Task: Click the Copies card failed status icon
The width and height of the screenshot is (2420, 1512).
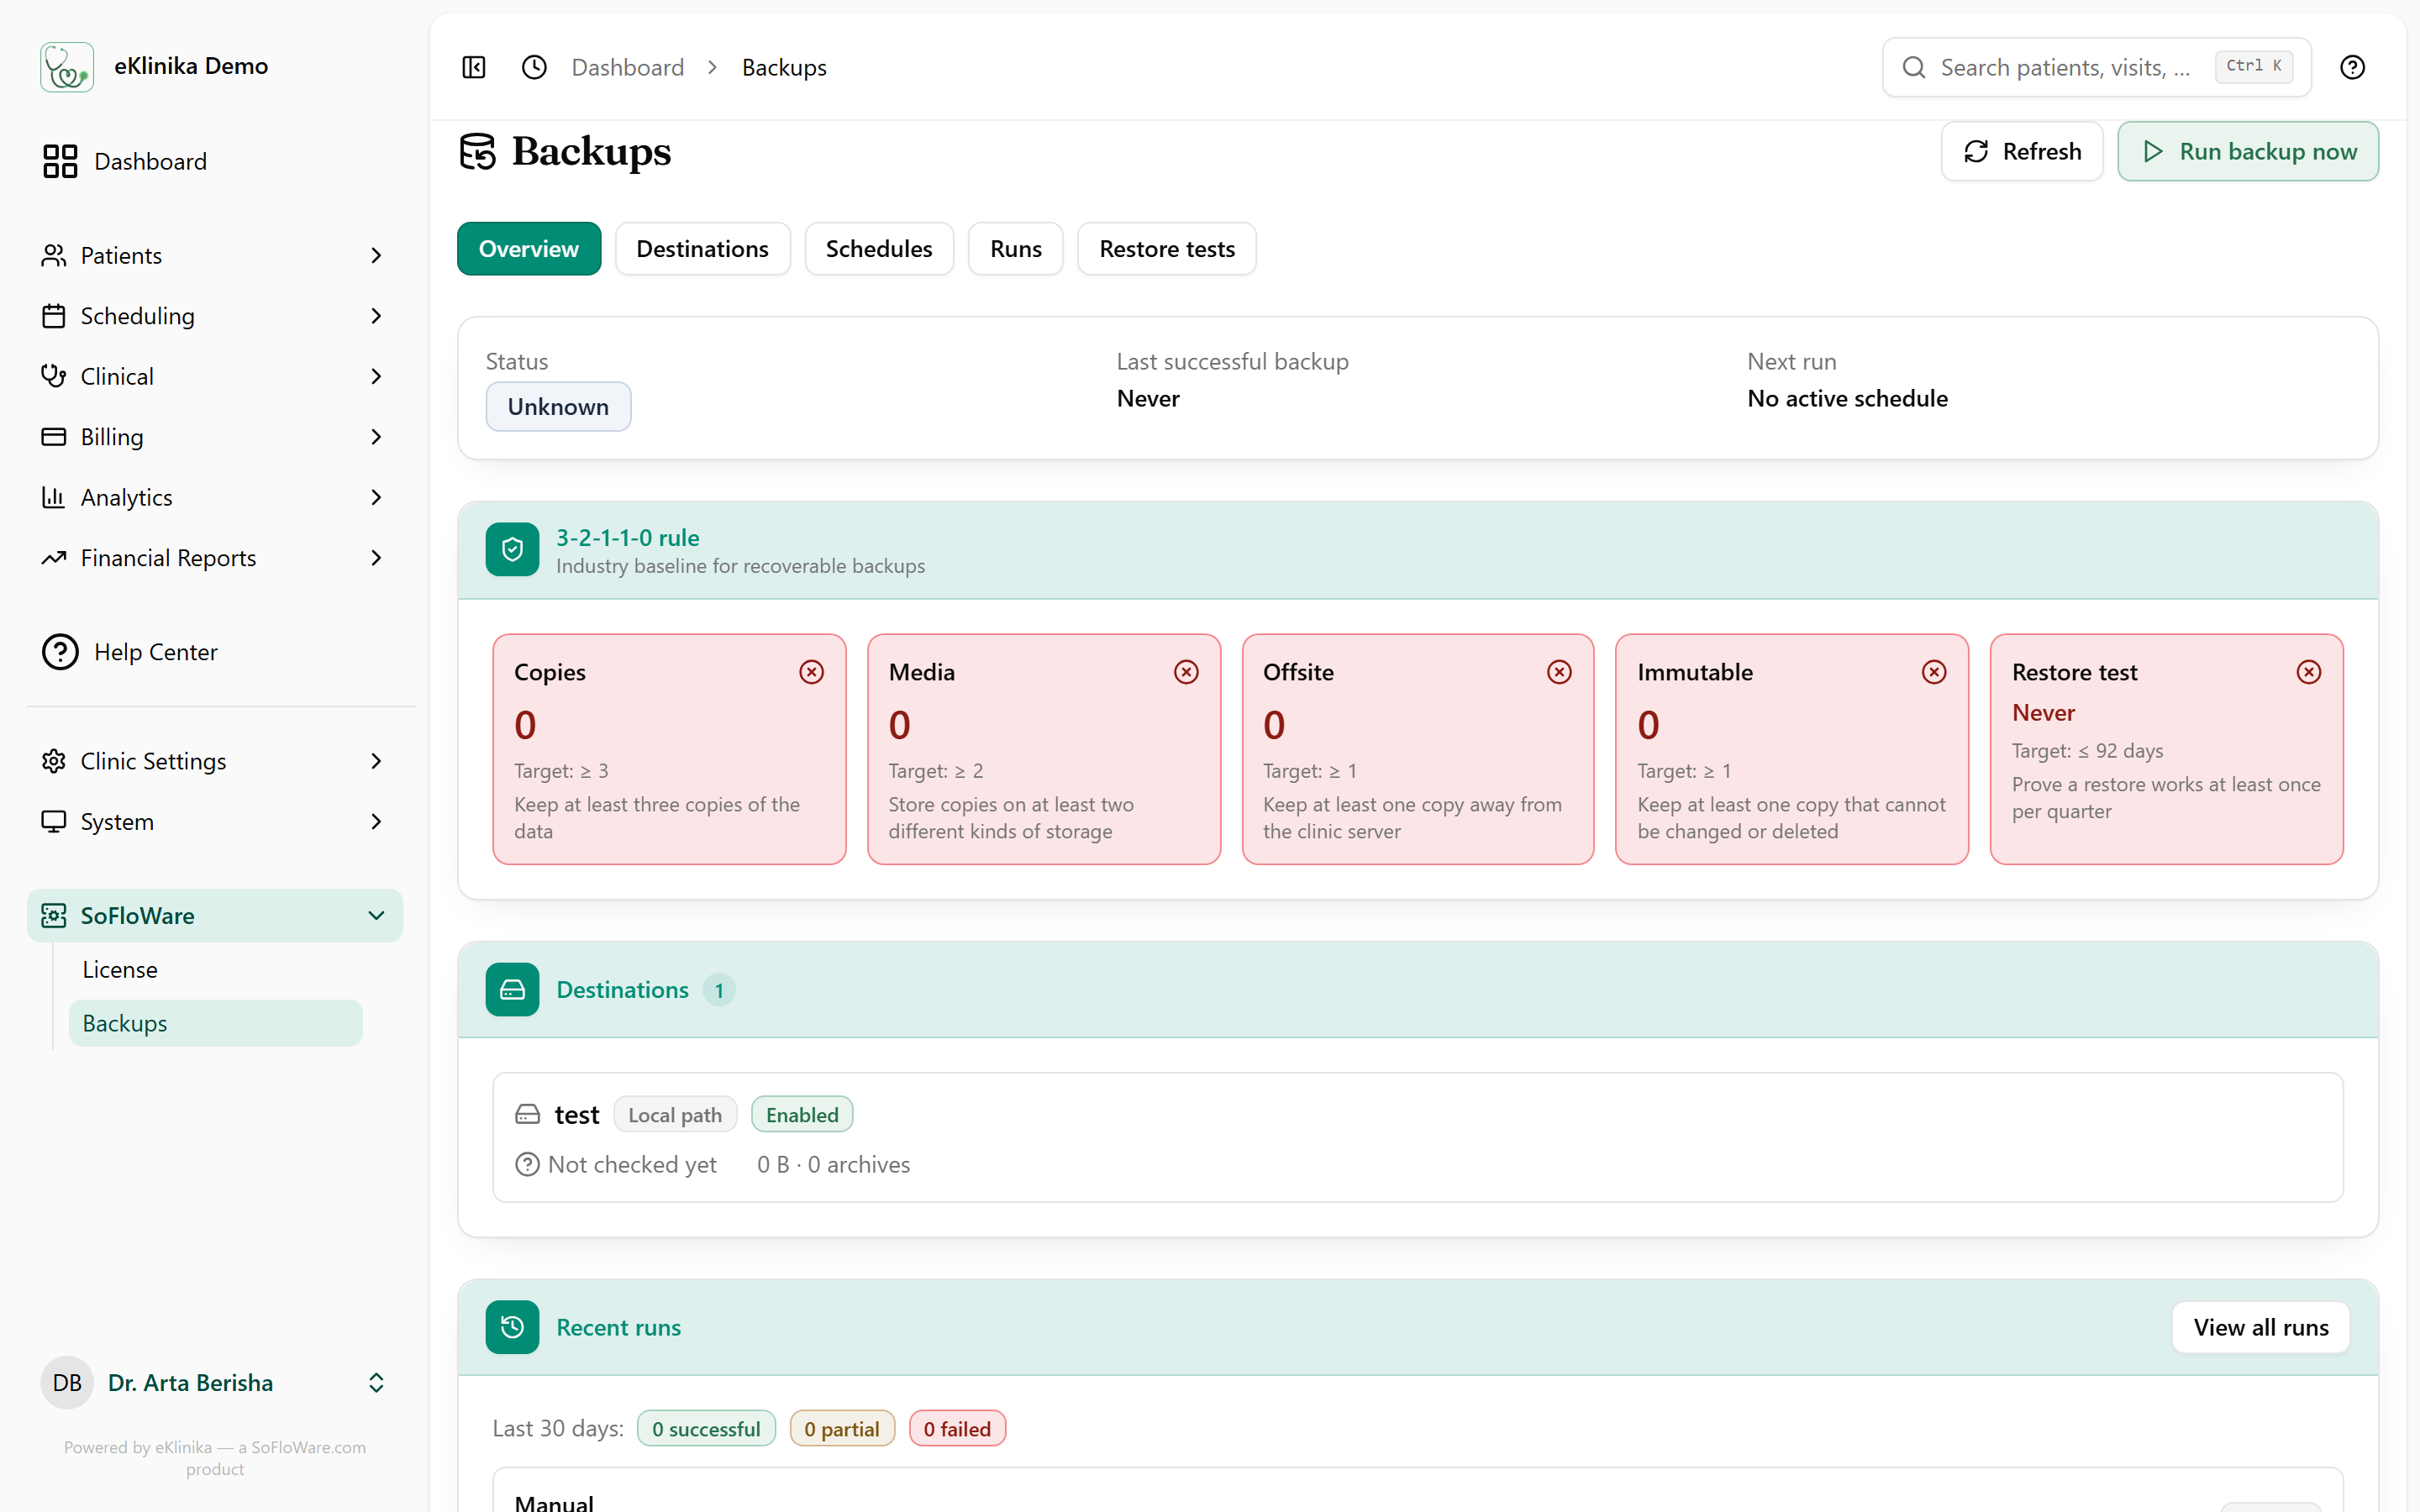Action: pyautogui.click(x=812, y=672)
